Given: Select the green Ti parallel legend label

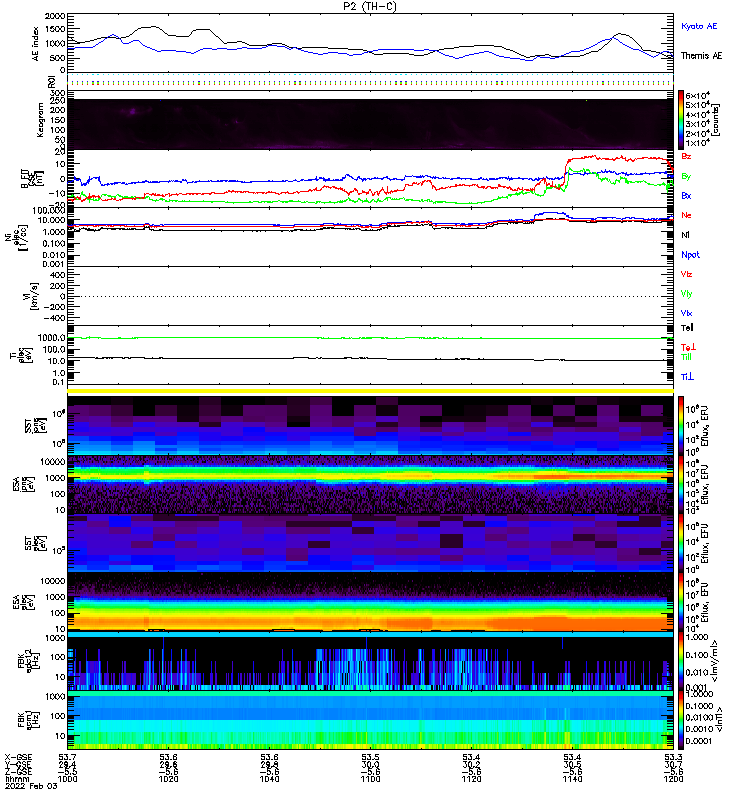Looking at the screenshot, I should click(x=686, y=357).
